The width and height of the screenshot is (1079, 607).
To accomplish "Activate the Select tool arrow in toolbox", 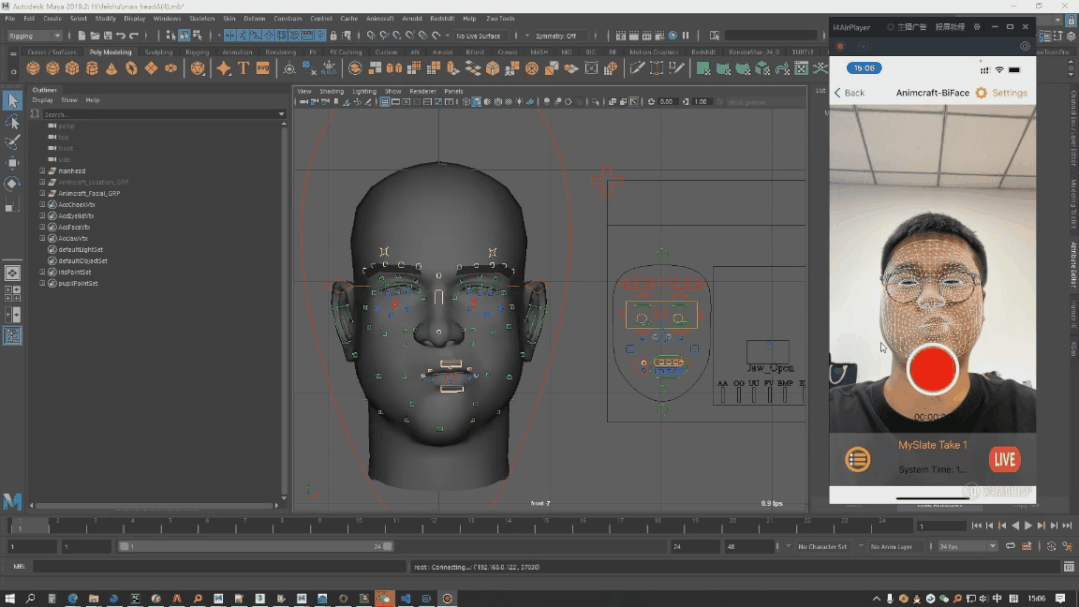I will 12,101.
